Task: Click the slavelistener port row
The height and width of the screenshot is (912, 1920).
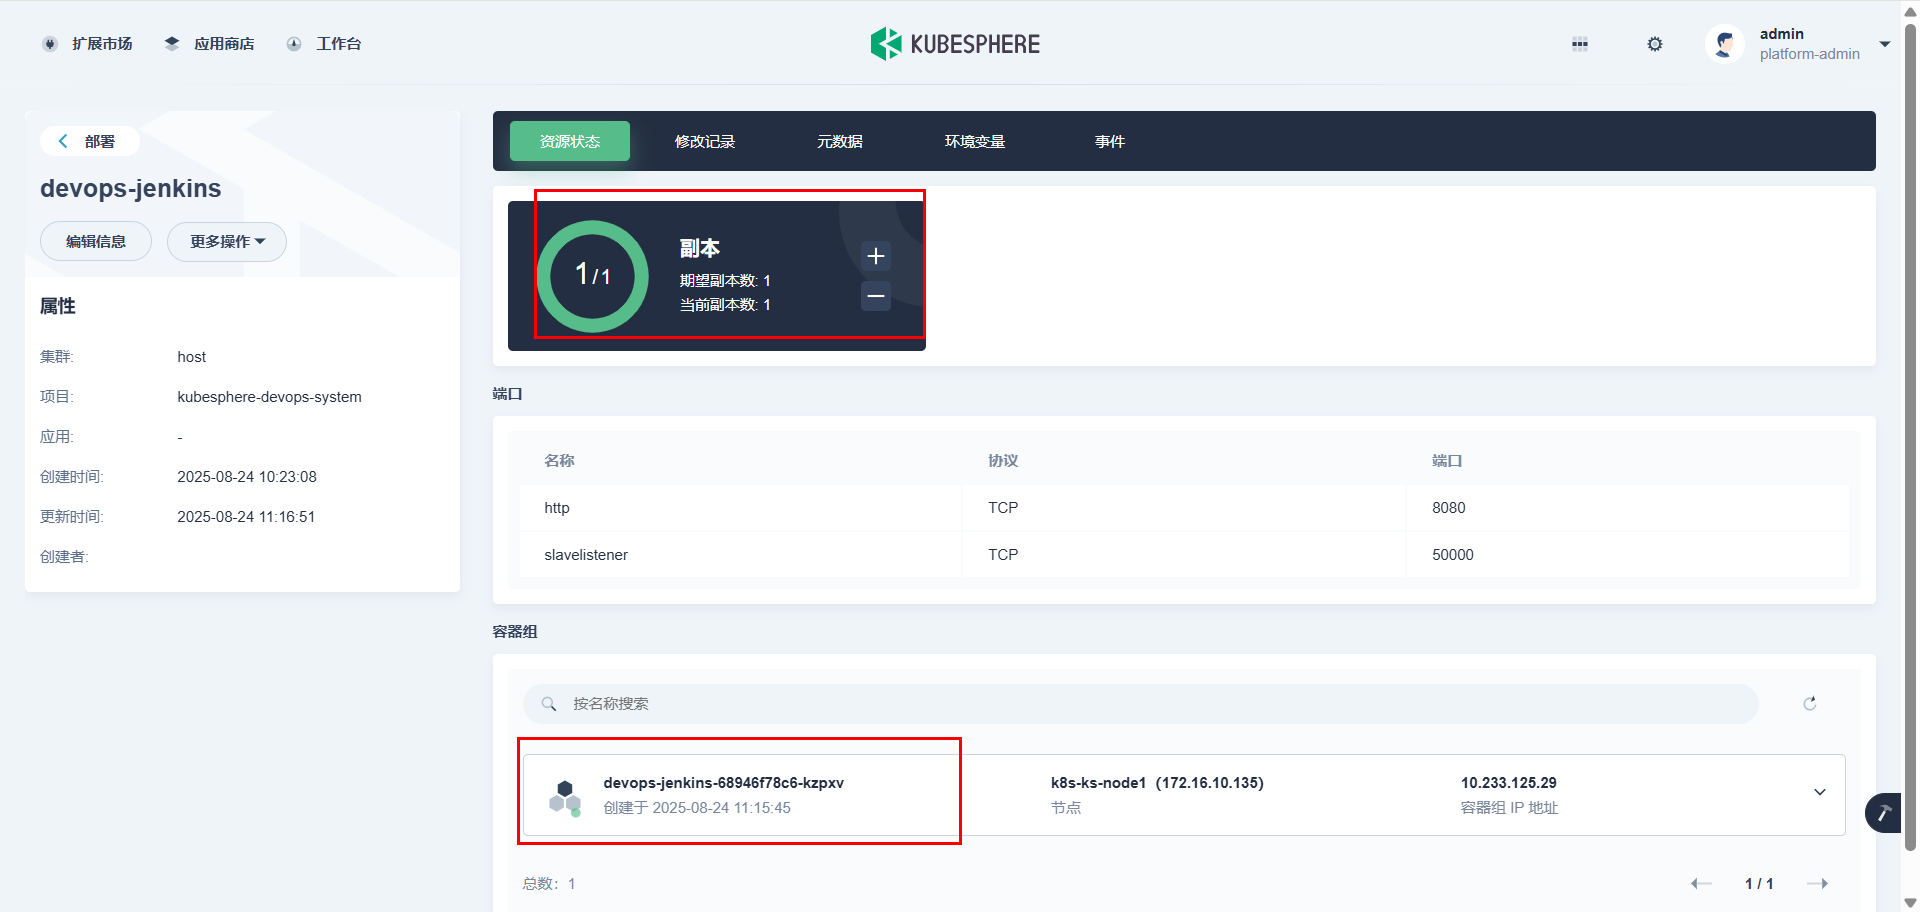Action: click(1184, 555)
